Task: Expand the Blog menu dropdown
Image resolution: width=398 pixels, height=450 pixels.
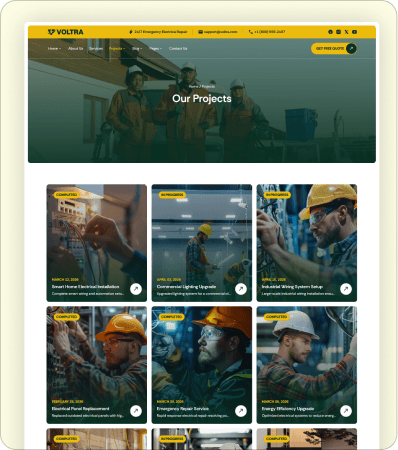Action: [137, 49]
